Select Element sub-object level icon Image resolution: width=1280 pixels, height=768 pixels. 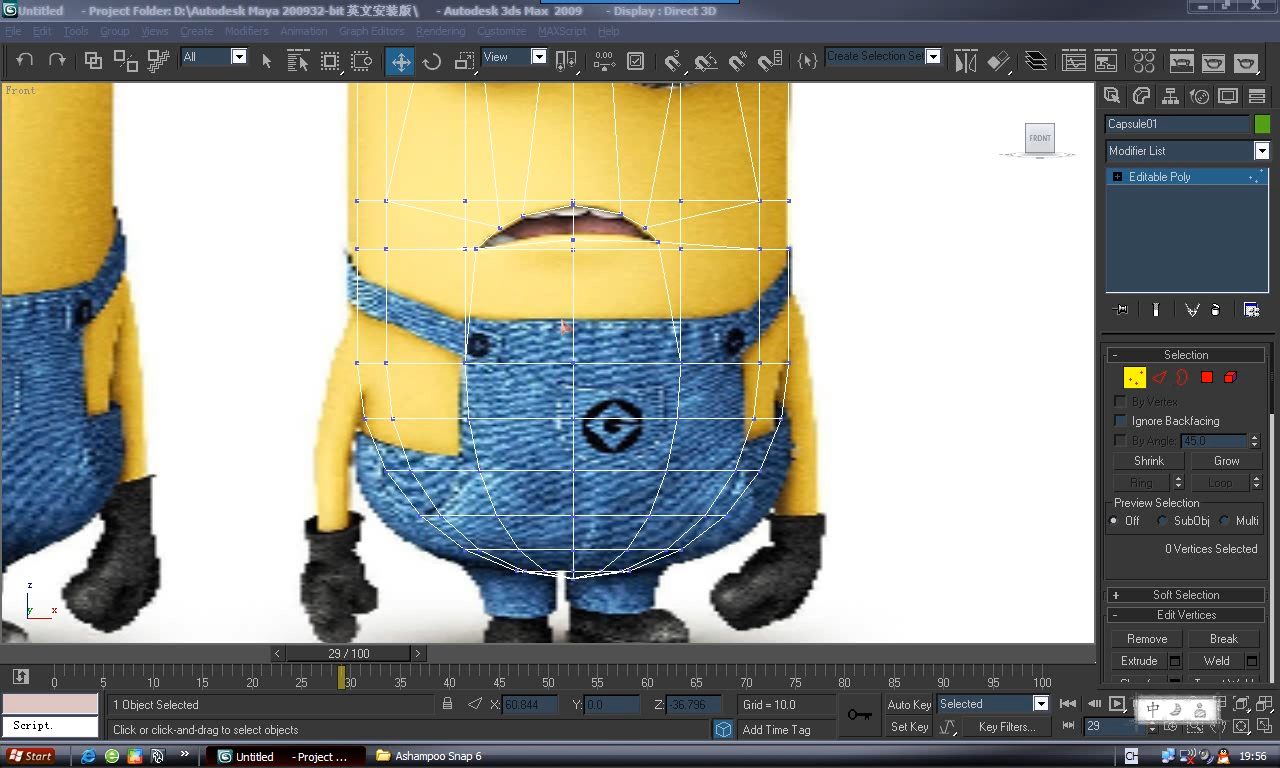click(x=1231, y=377)
